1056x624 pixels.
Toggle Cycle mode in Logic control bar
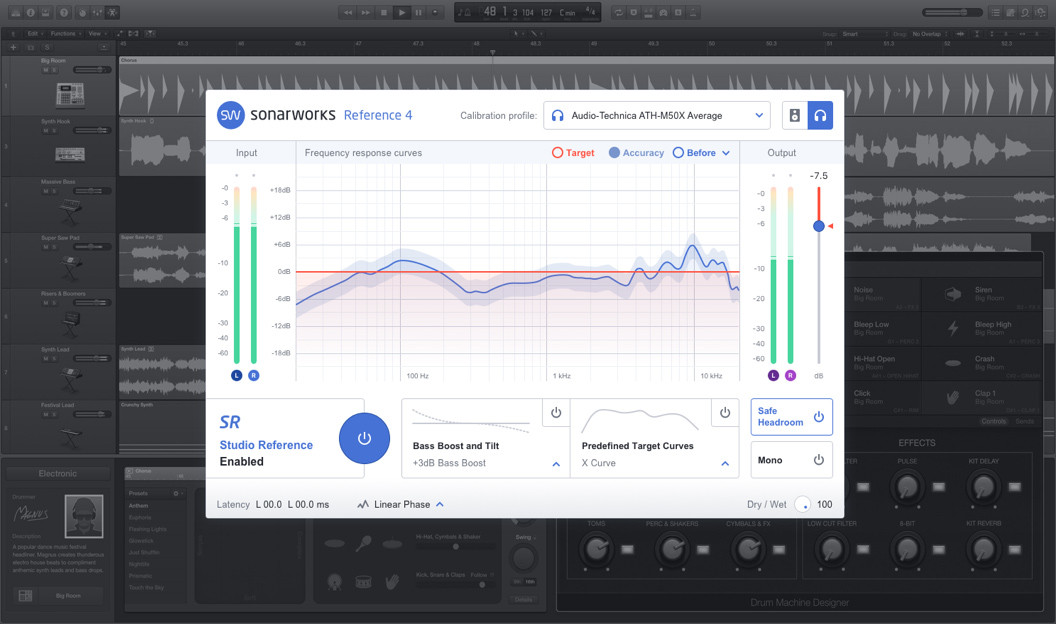click(x=619, y=12)
